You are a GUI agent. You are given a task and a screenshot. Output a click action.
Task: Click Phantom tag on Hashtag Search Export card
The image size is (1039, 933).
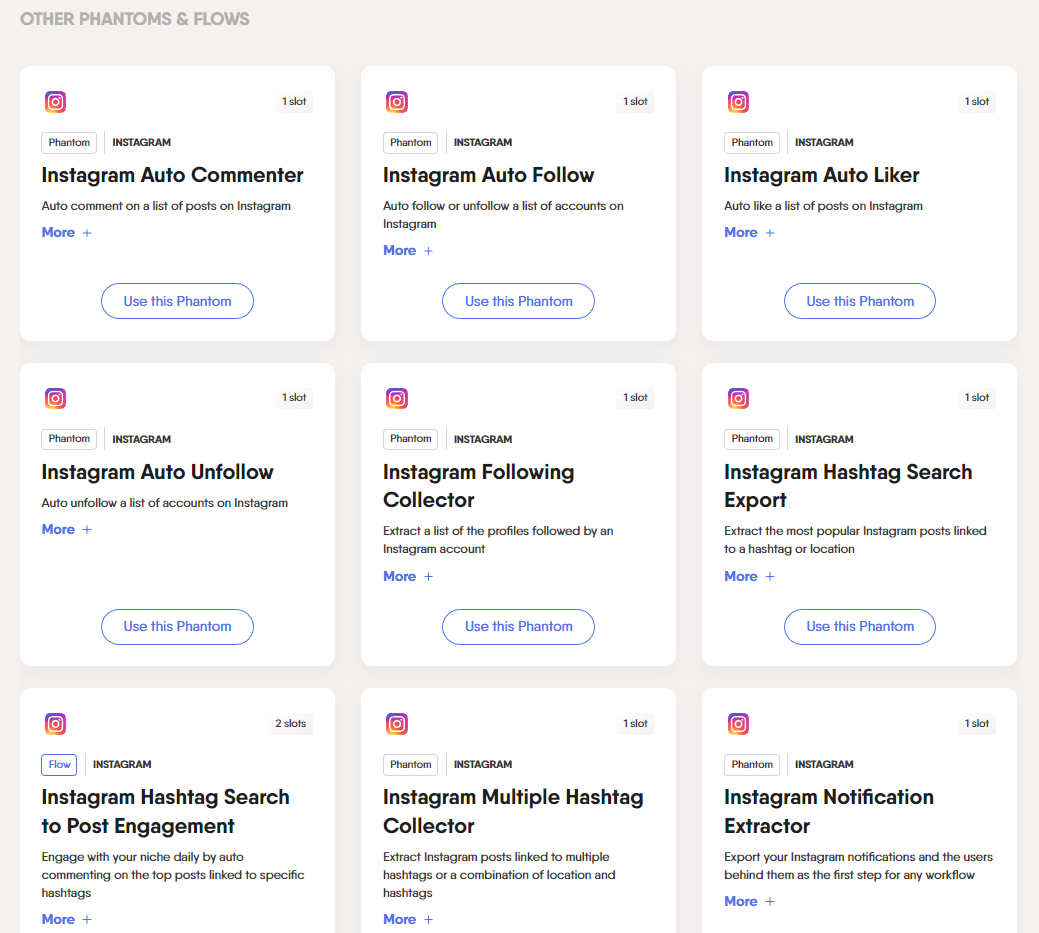pos(752,439)
